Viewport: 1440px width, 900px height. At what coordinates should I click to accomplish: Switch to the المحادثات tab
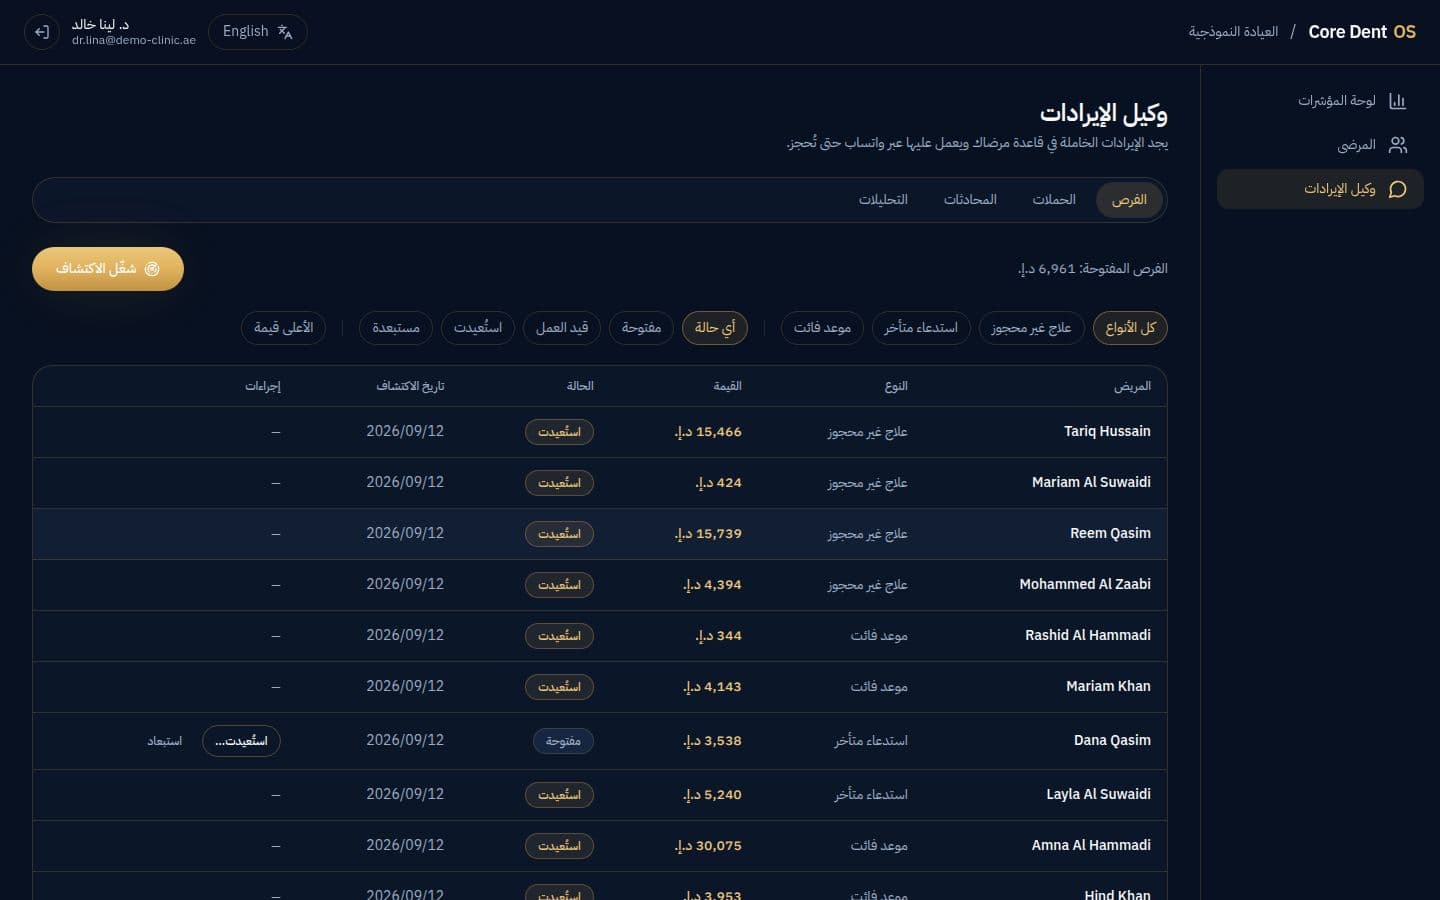click(x=970, y=200)
